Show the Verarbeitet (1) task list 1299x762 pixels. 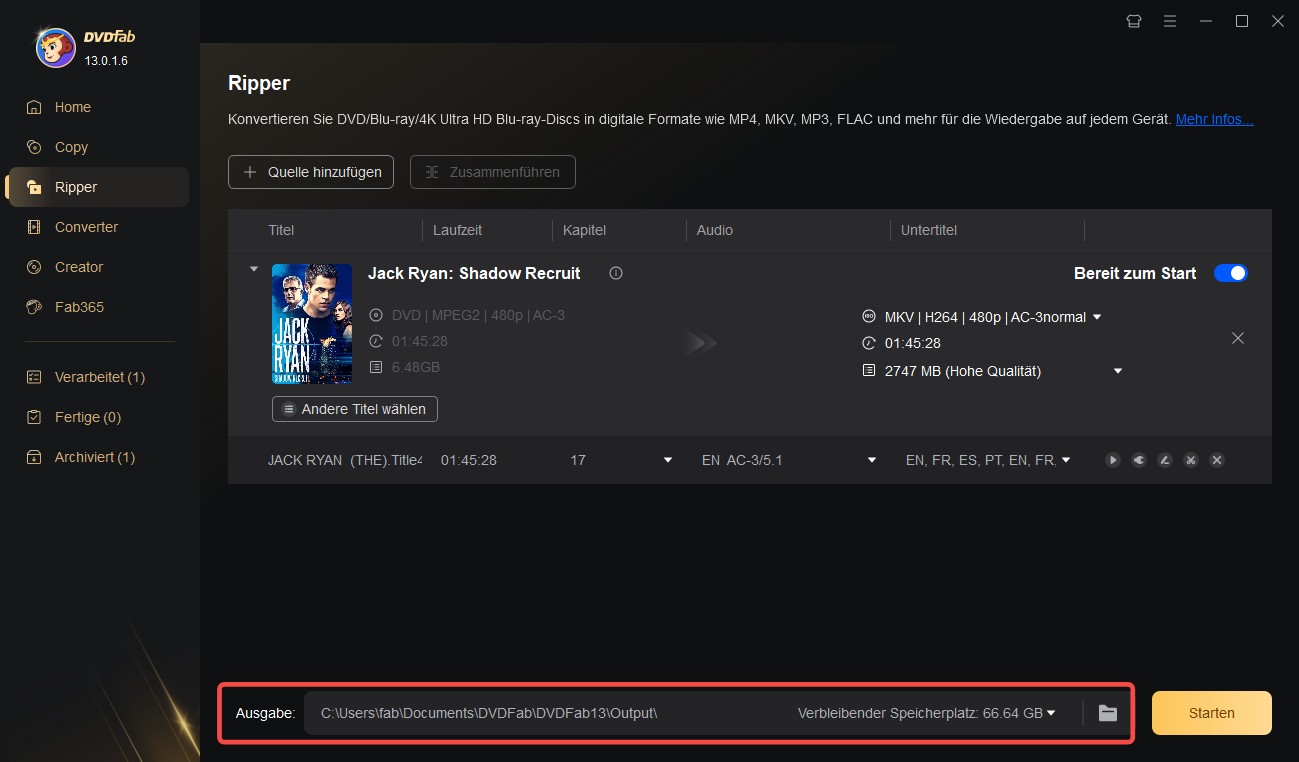pyautogui.click(x=99, y=377)
